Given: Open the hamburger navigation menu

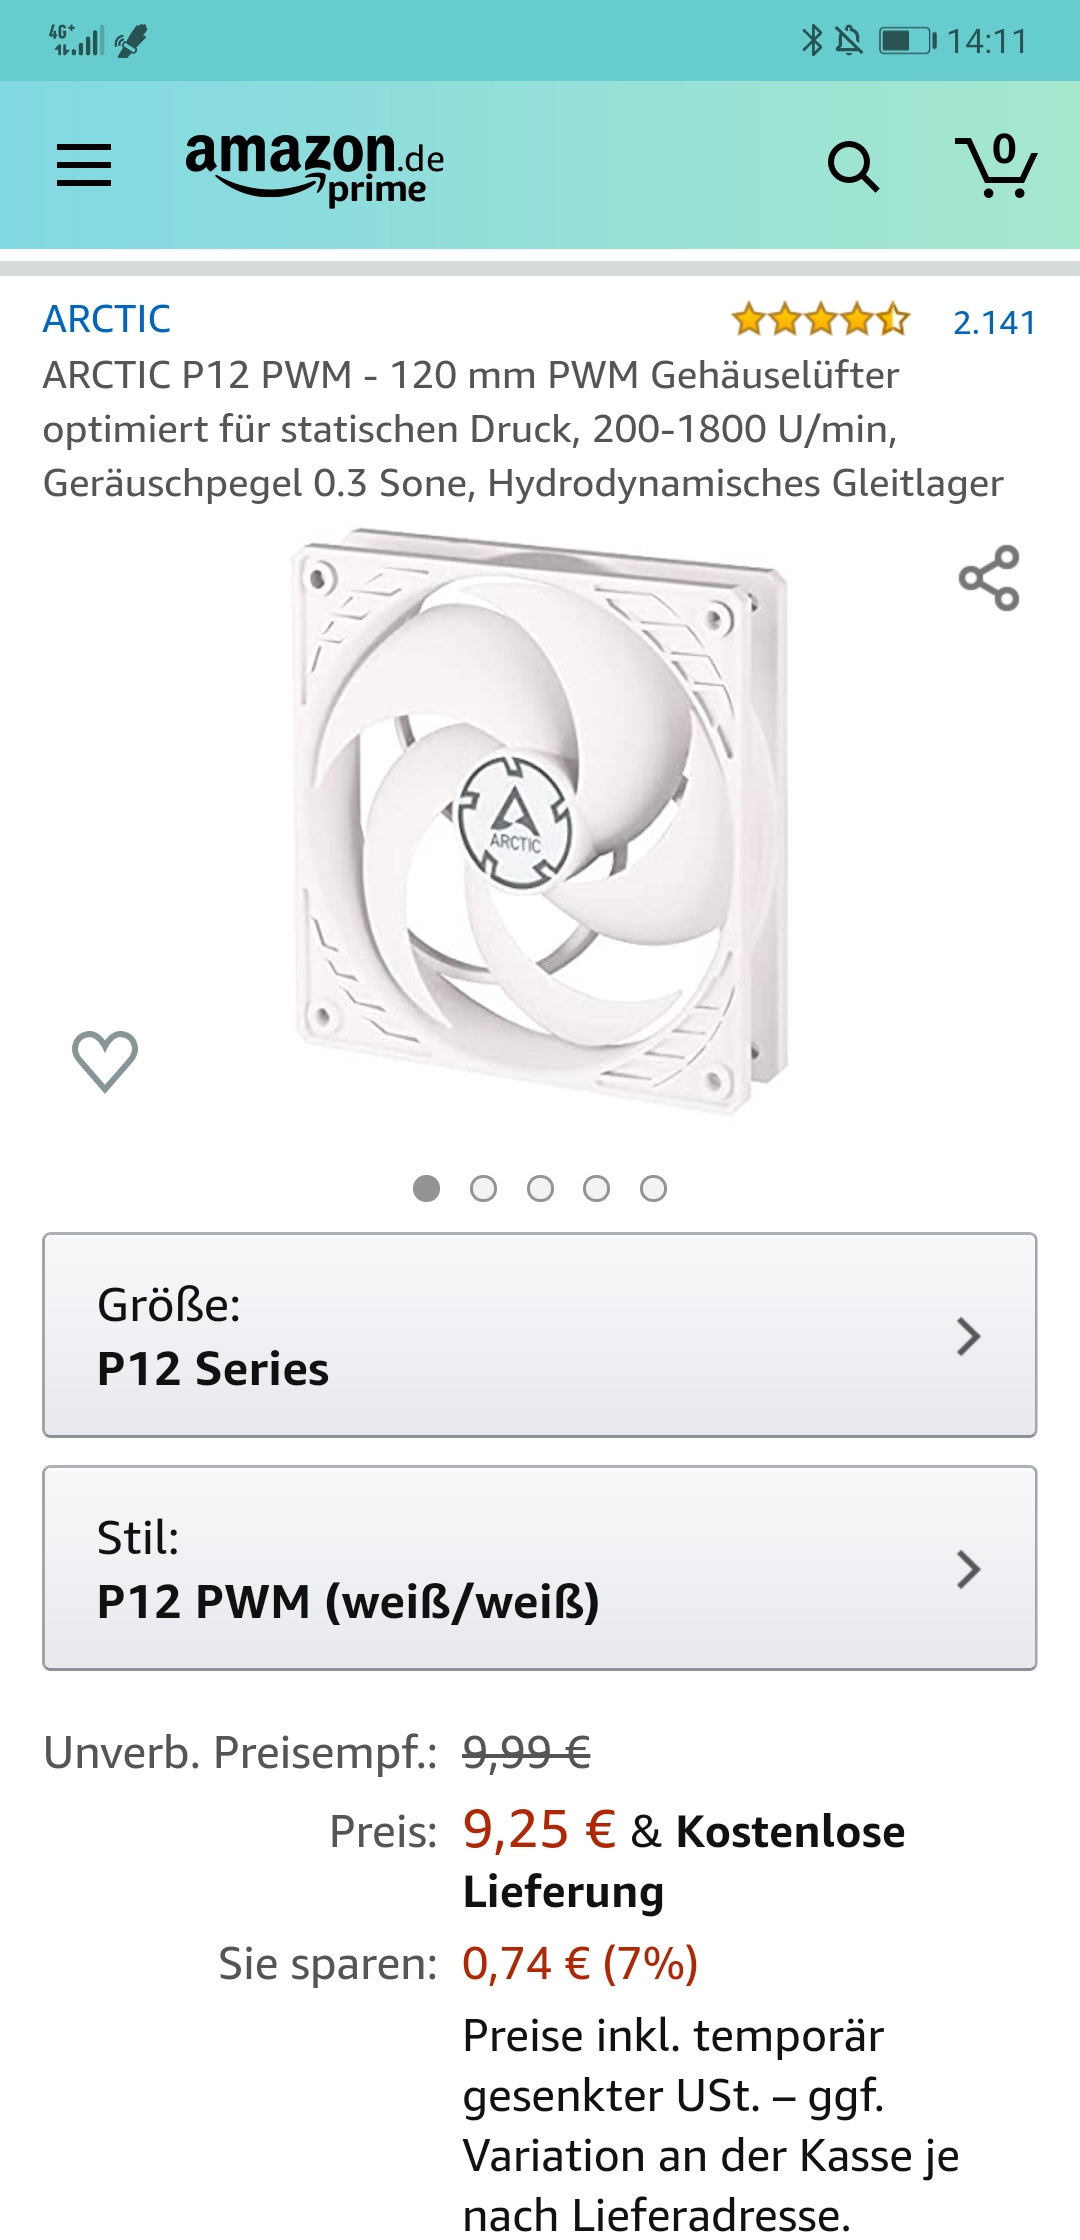Looking at the screenshot, I should coord(84,165).
